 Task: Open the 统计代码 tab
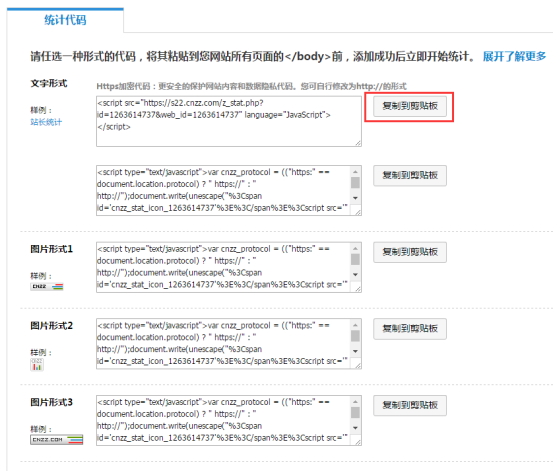[65, 20]
